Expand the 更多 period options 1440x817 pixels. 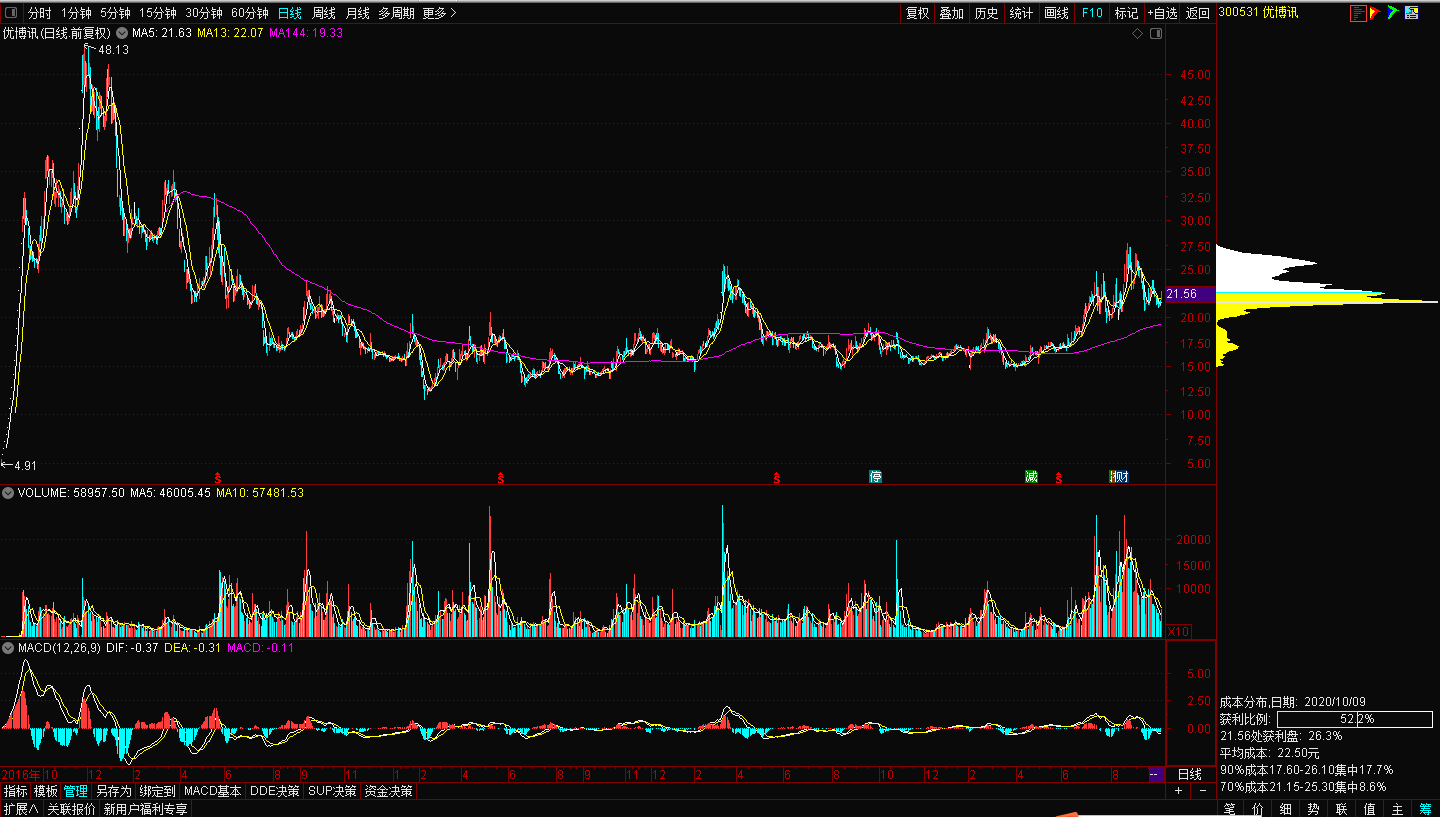[439, 13]
